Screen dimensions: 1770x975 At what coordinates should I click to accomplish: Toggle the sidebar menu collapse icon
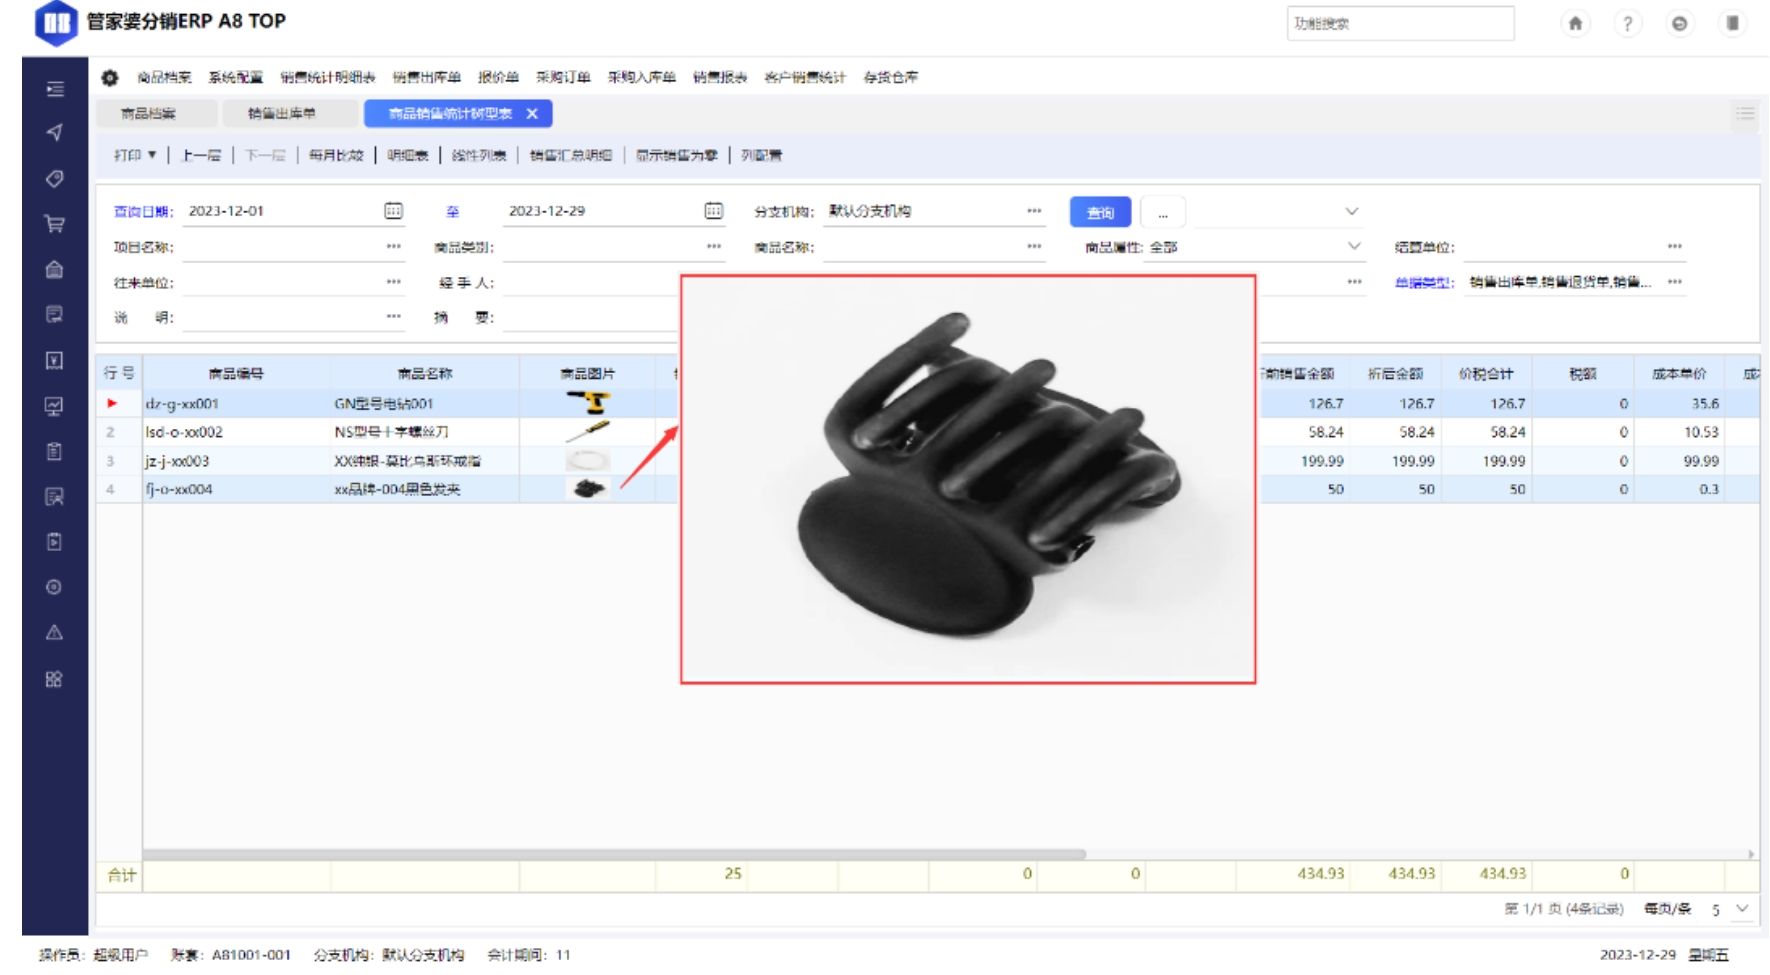pos(55,89)
